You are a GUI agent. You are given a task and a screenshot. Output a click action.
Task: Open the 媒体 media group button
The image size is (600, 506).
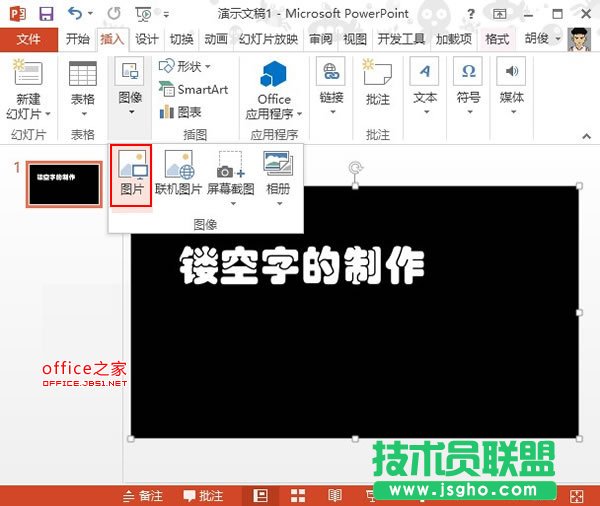tap(512, 87)
